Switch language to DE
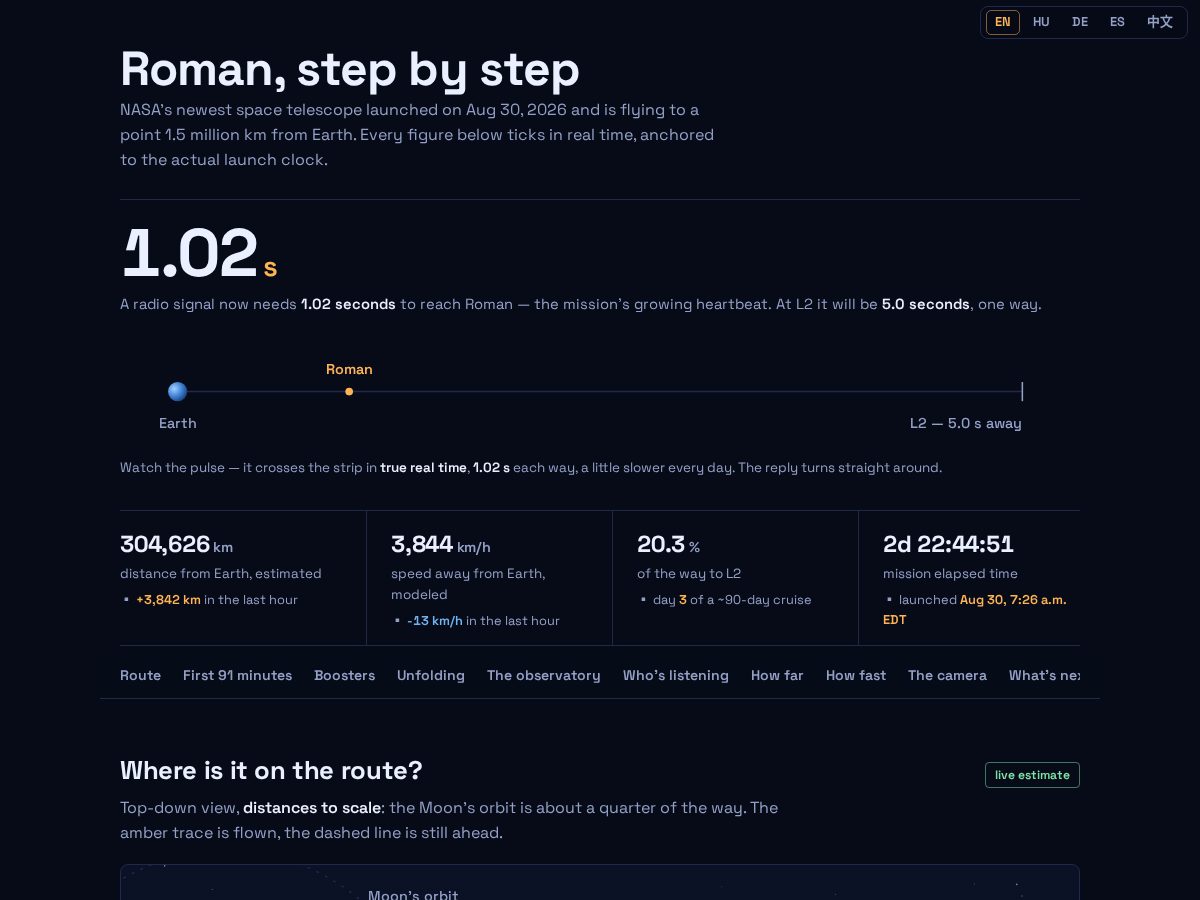The image size is (1200, 900). [1080, 22]
